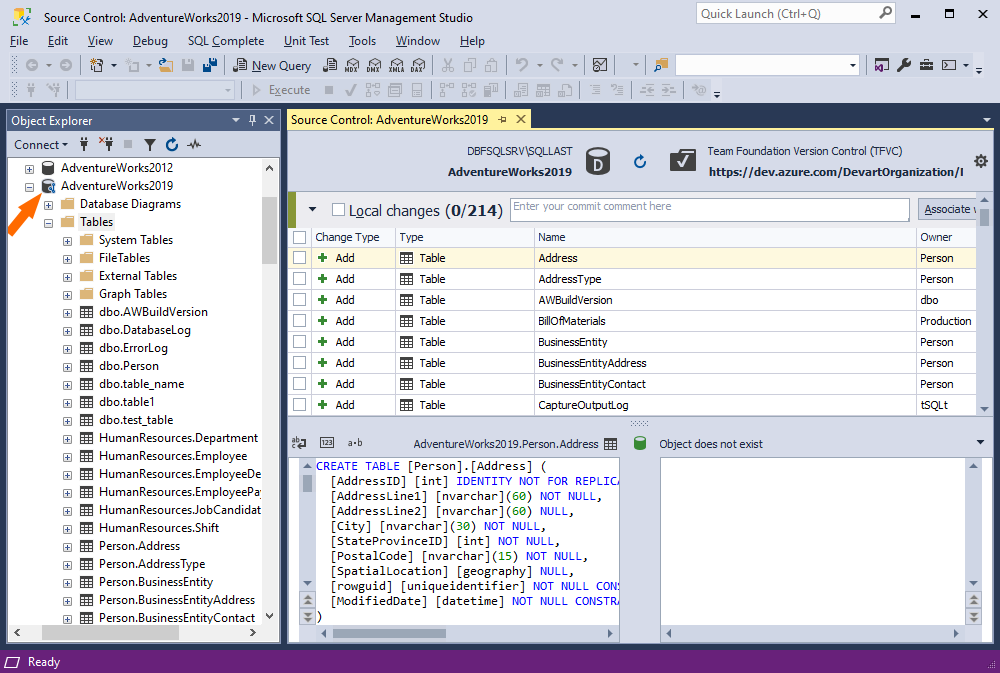Check the Address row checkbox
This screenshot has height=673, width=1000.
(299, 258)
